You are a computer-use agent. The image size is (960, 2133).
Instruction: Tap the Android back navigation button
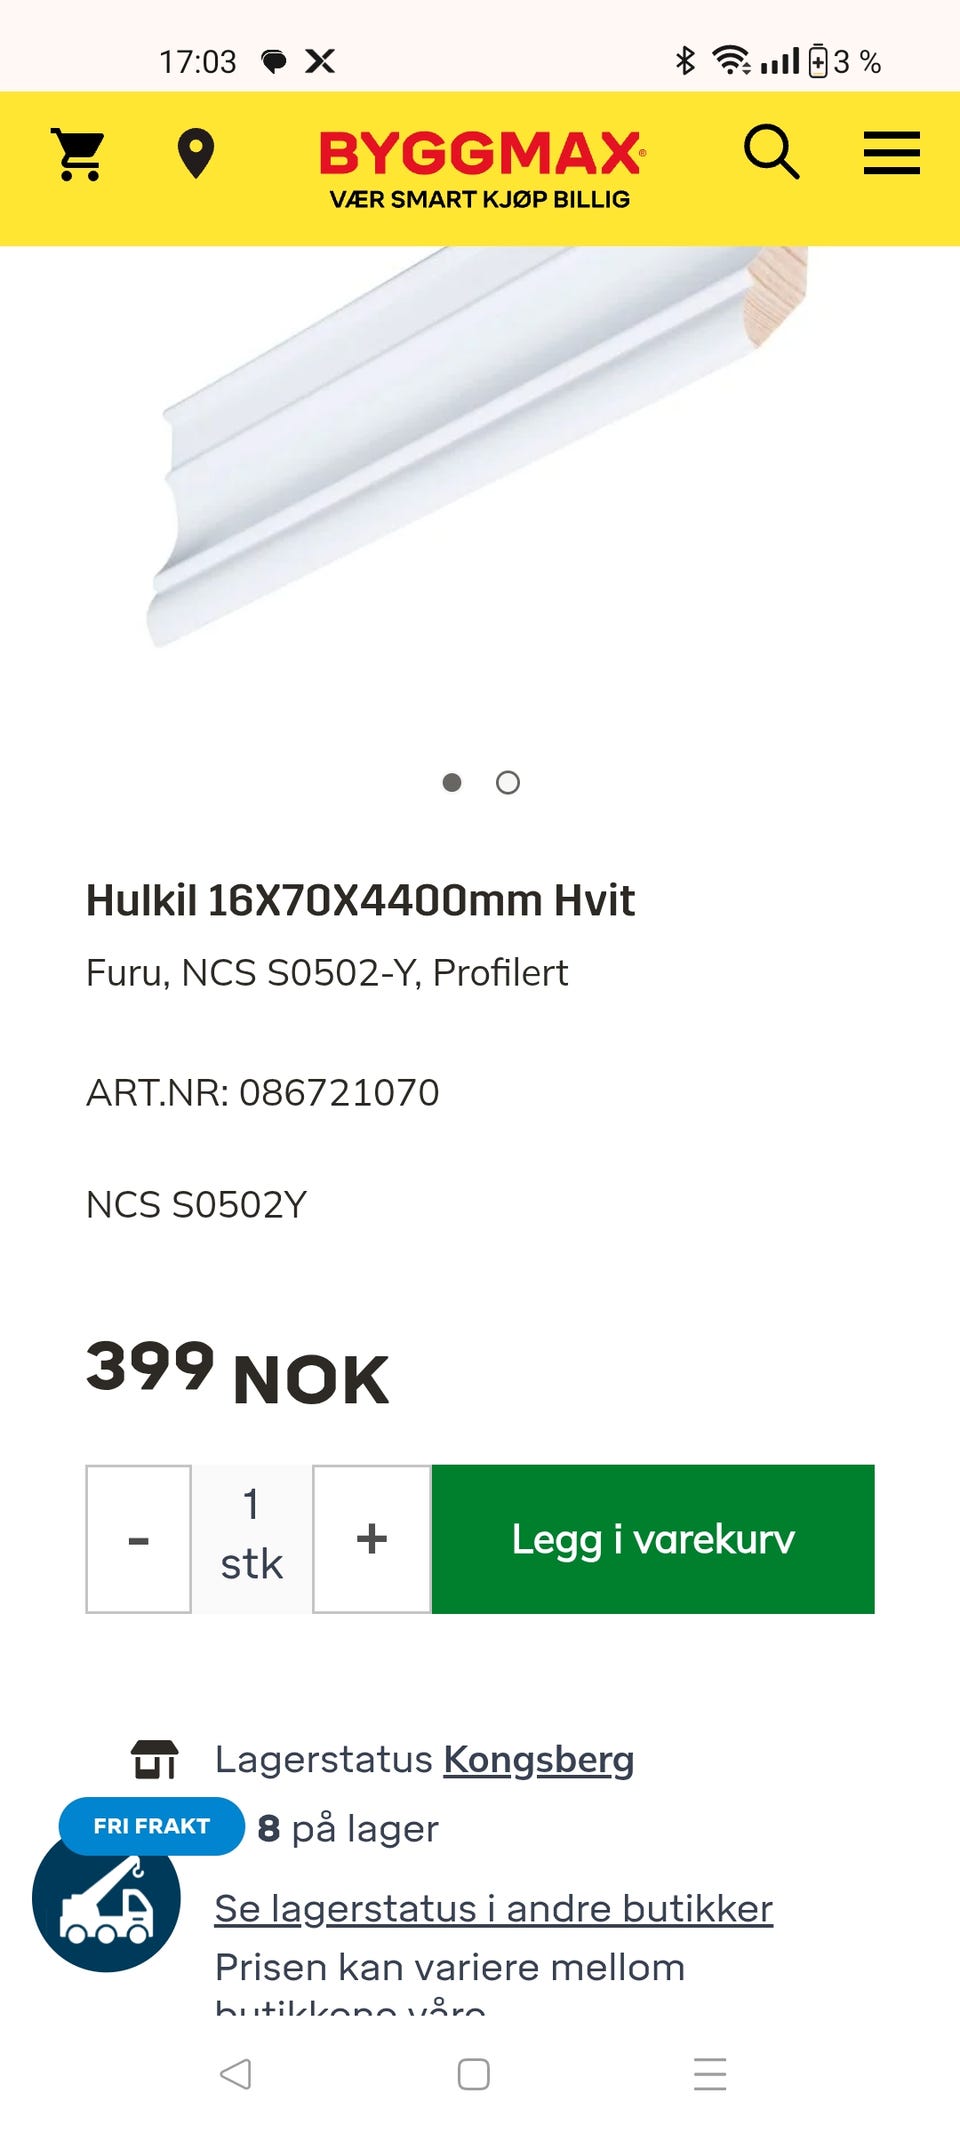(236, 2074)
